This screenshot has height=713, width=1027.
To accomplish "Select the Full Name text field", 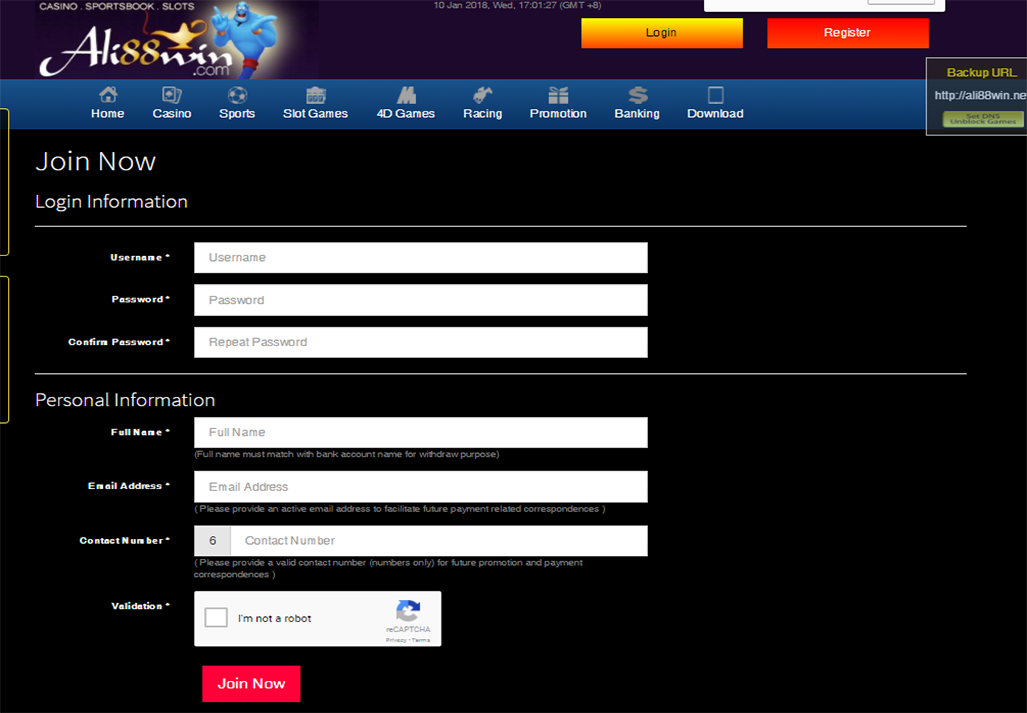I will (421, 432).
